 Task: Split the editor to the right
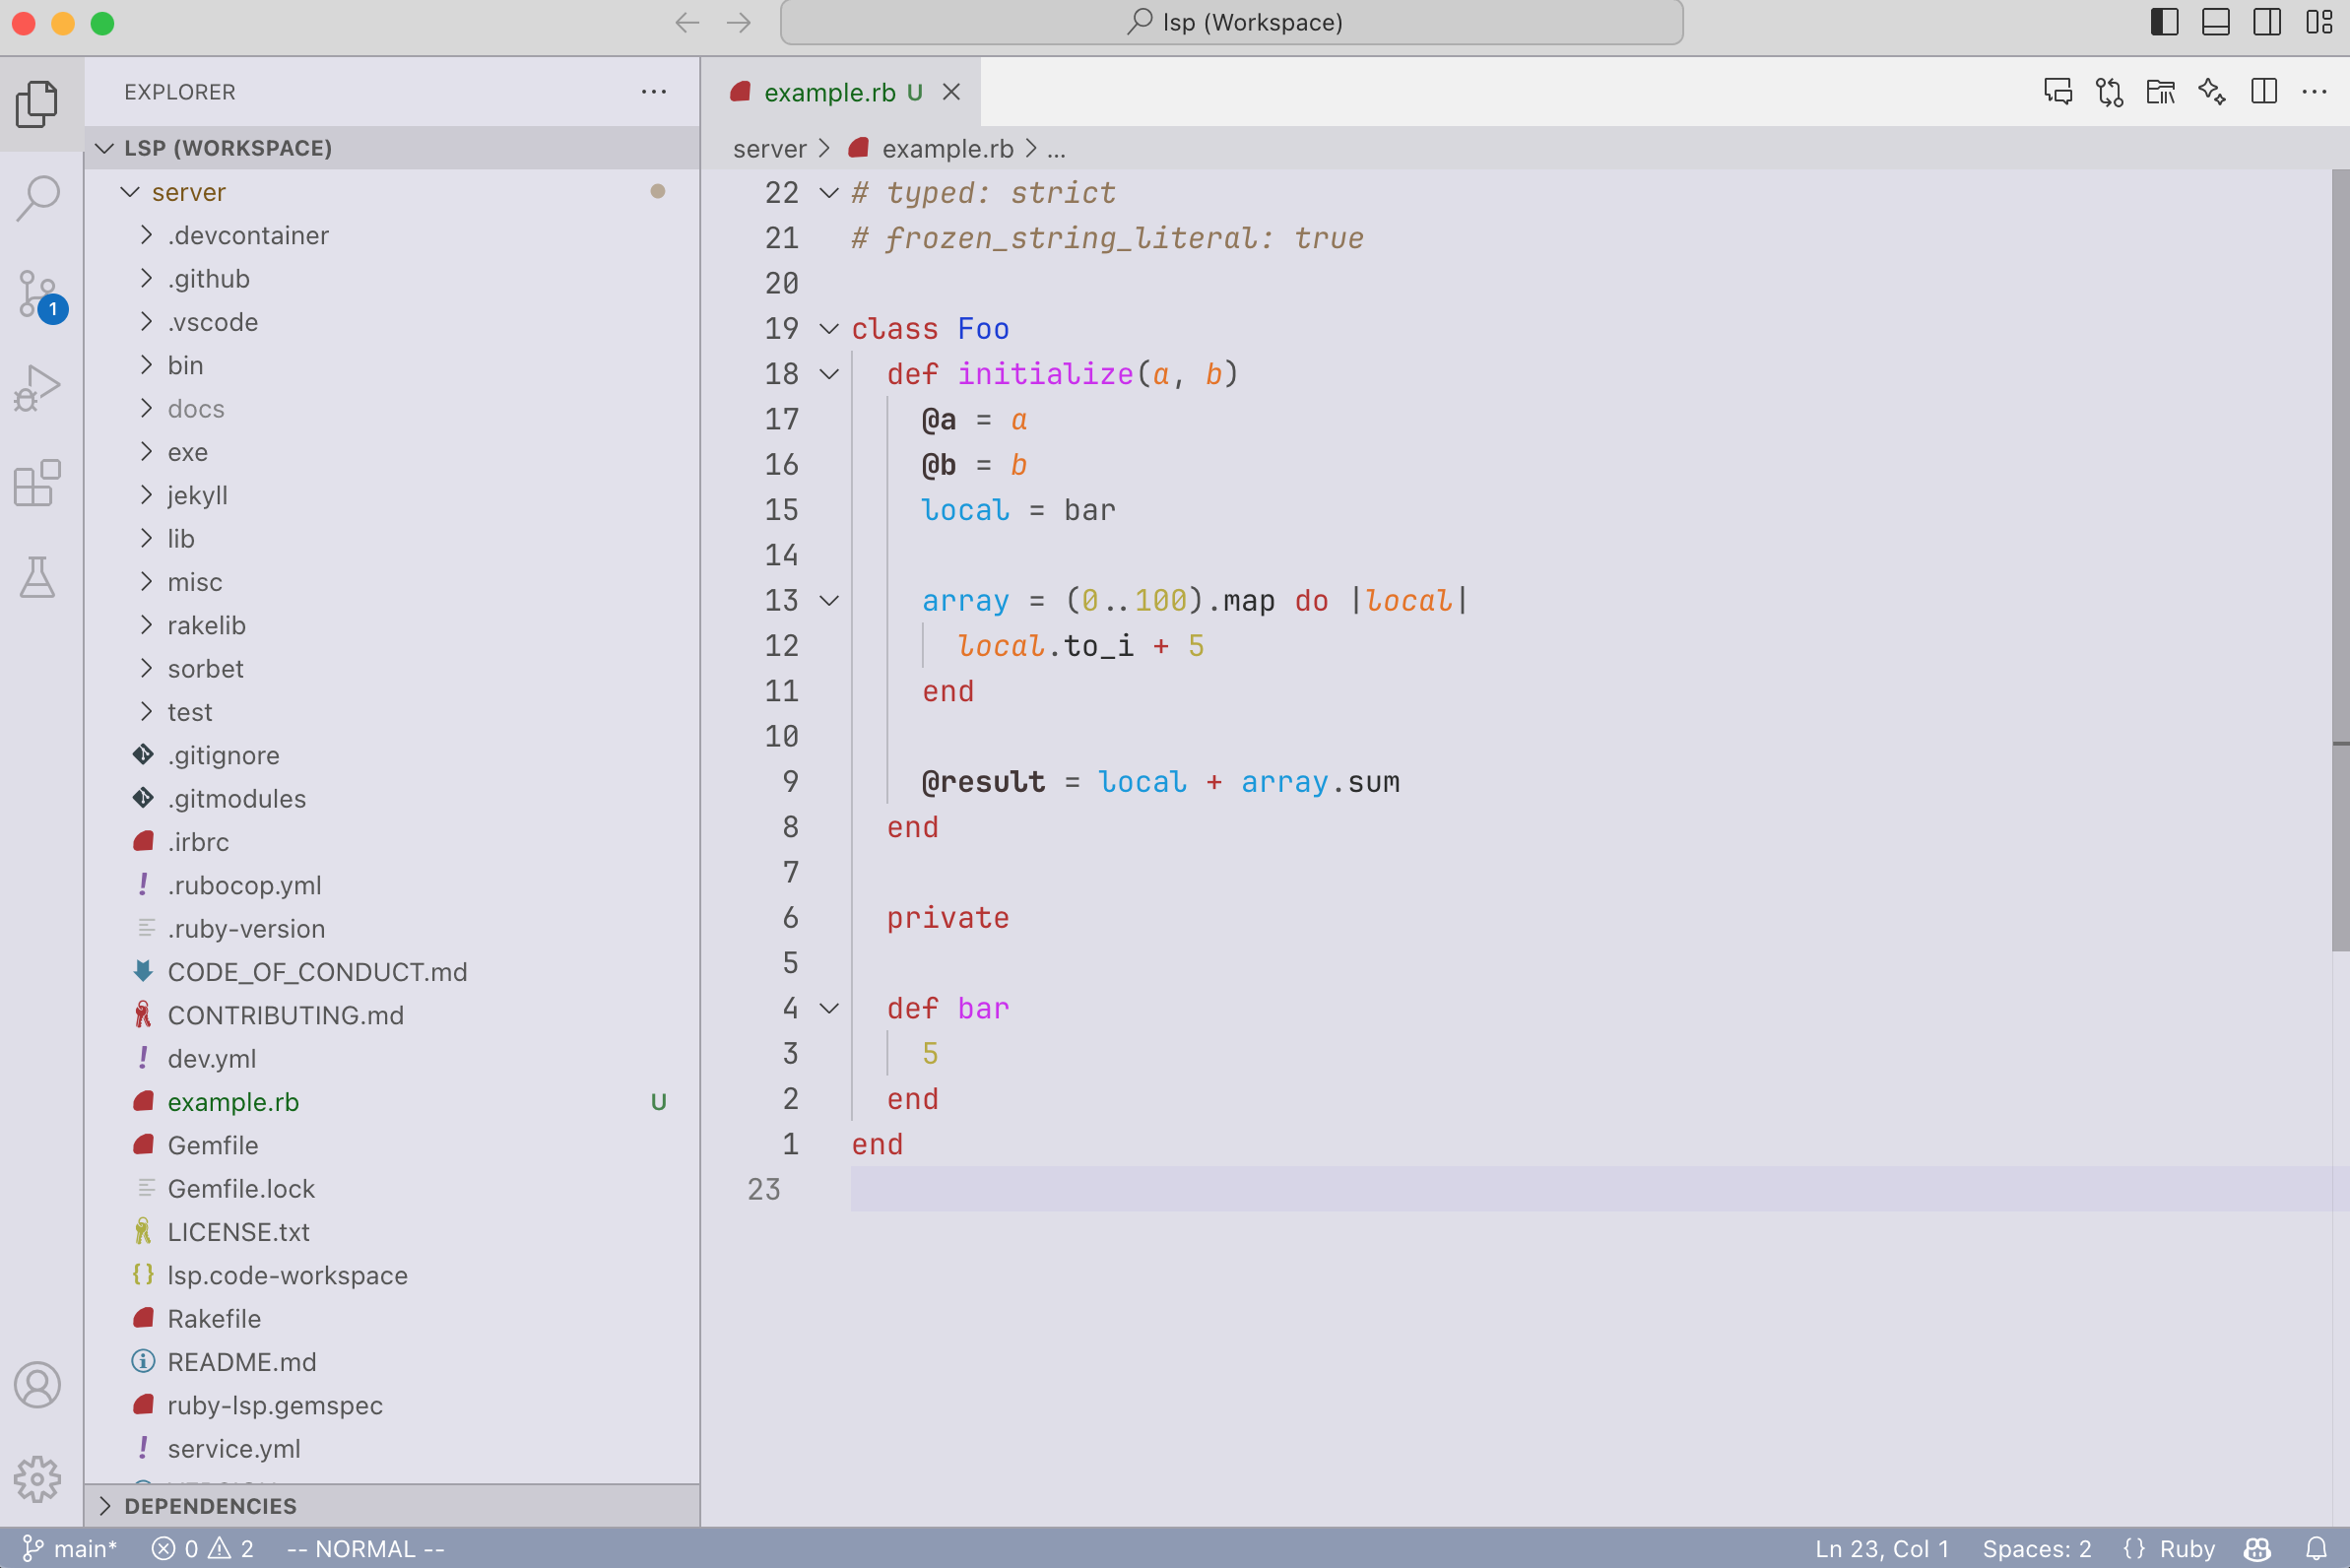[x=2264, y=92]
